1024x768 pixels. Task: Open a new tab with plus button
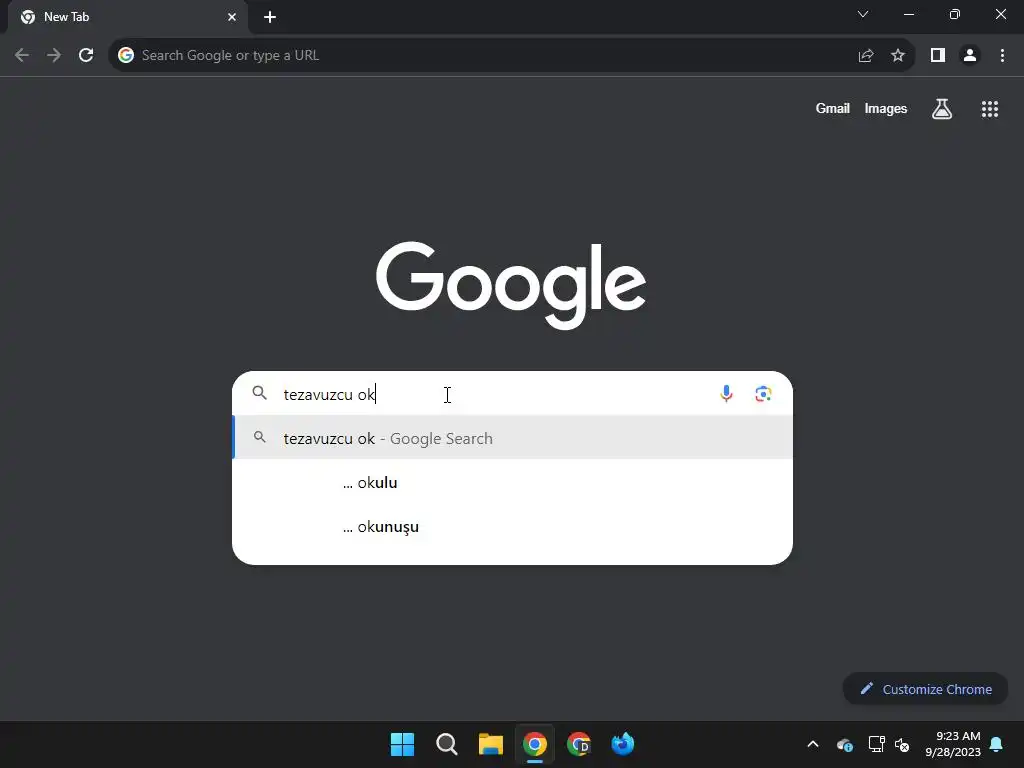click(270, 17)
